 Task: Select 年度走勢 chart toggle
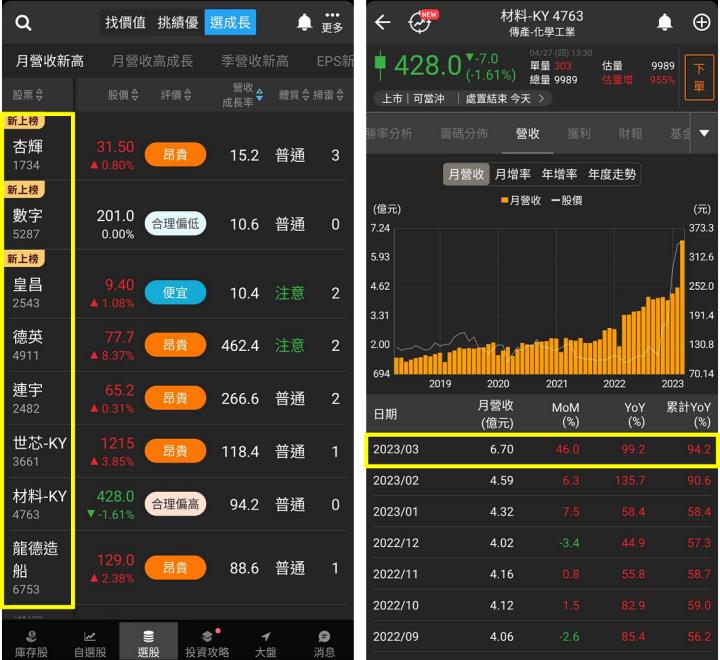pyautogui.click(x=612, y=174)
